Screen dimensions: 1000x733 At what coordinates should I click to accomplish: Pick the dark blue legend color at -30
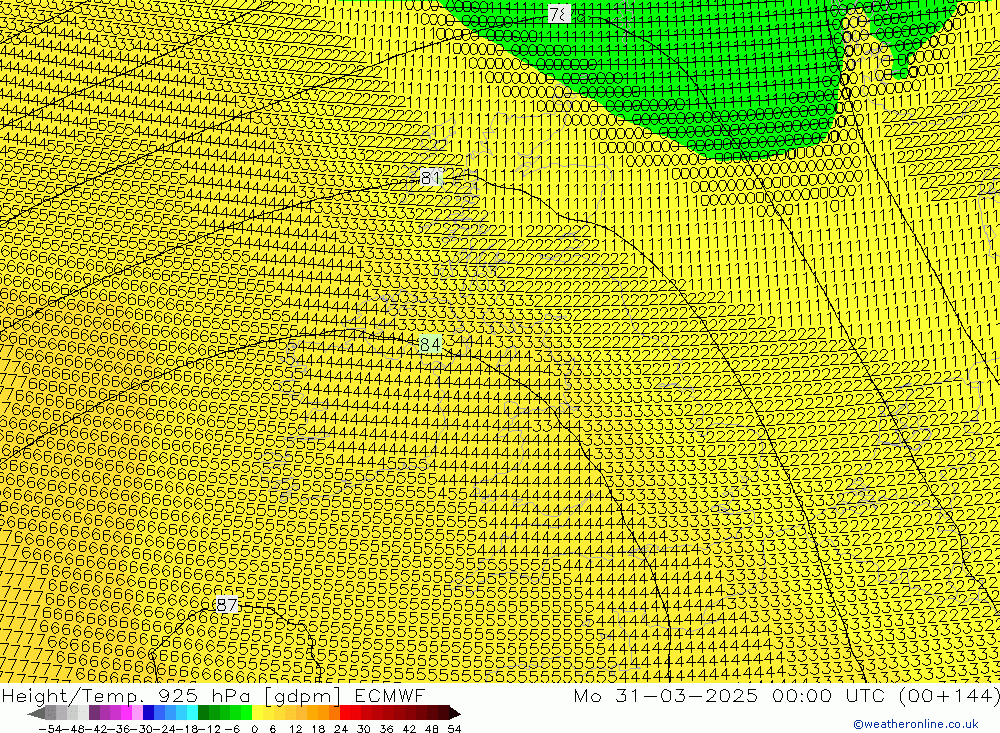pyautogui.click(x=149, y=713)
